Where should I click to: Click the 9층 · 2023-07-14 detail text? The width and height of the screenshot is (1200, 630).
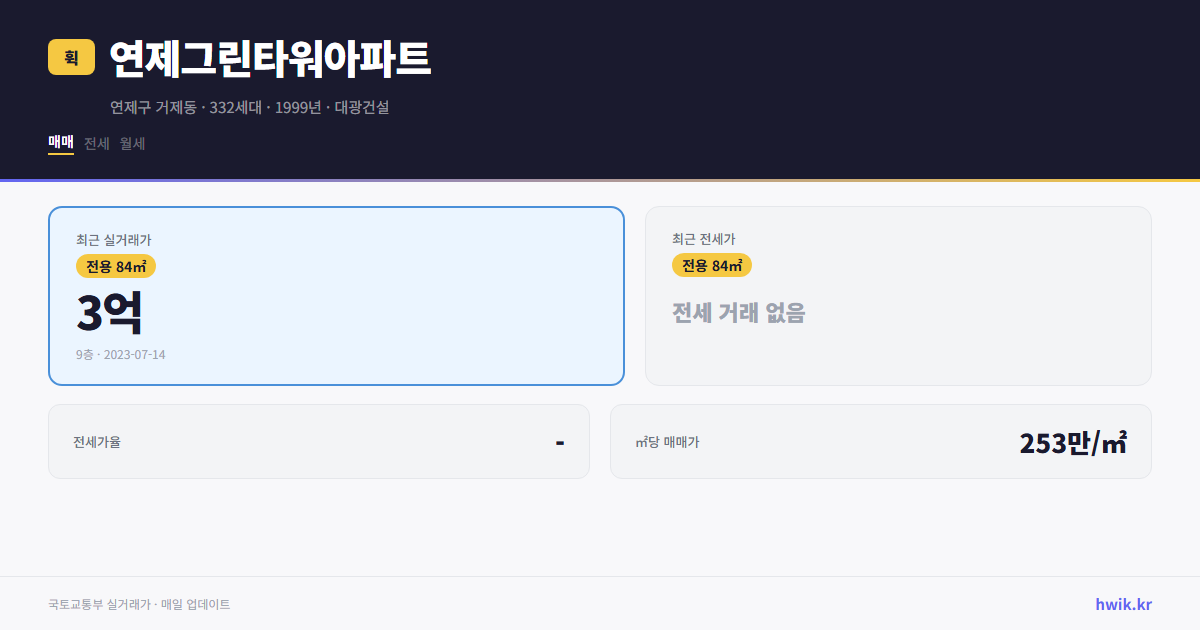tap(121, 354)
